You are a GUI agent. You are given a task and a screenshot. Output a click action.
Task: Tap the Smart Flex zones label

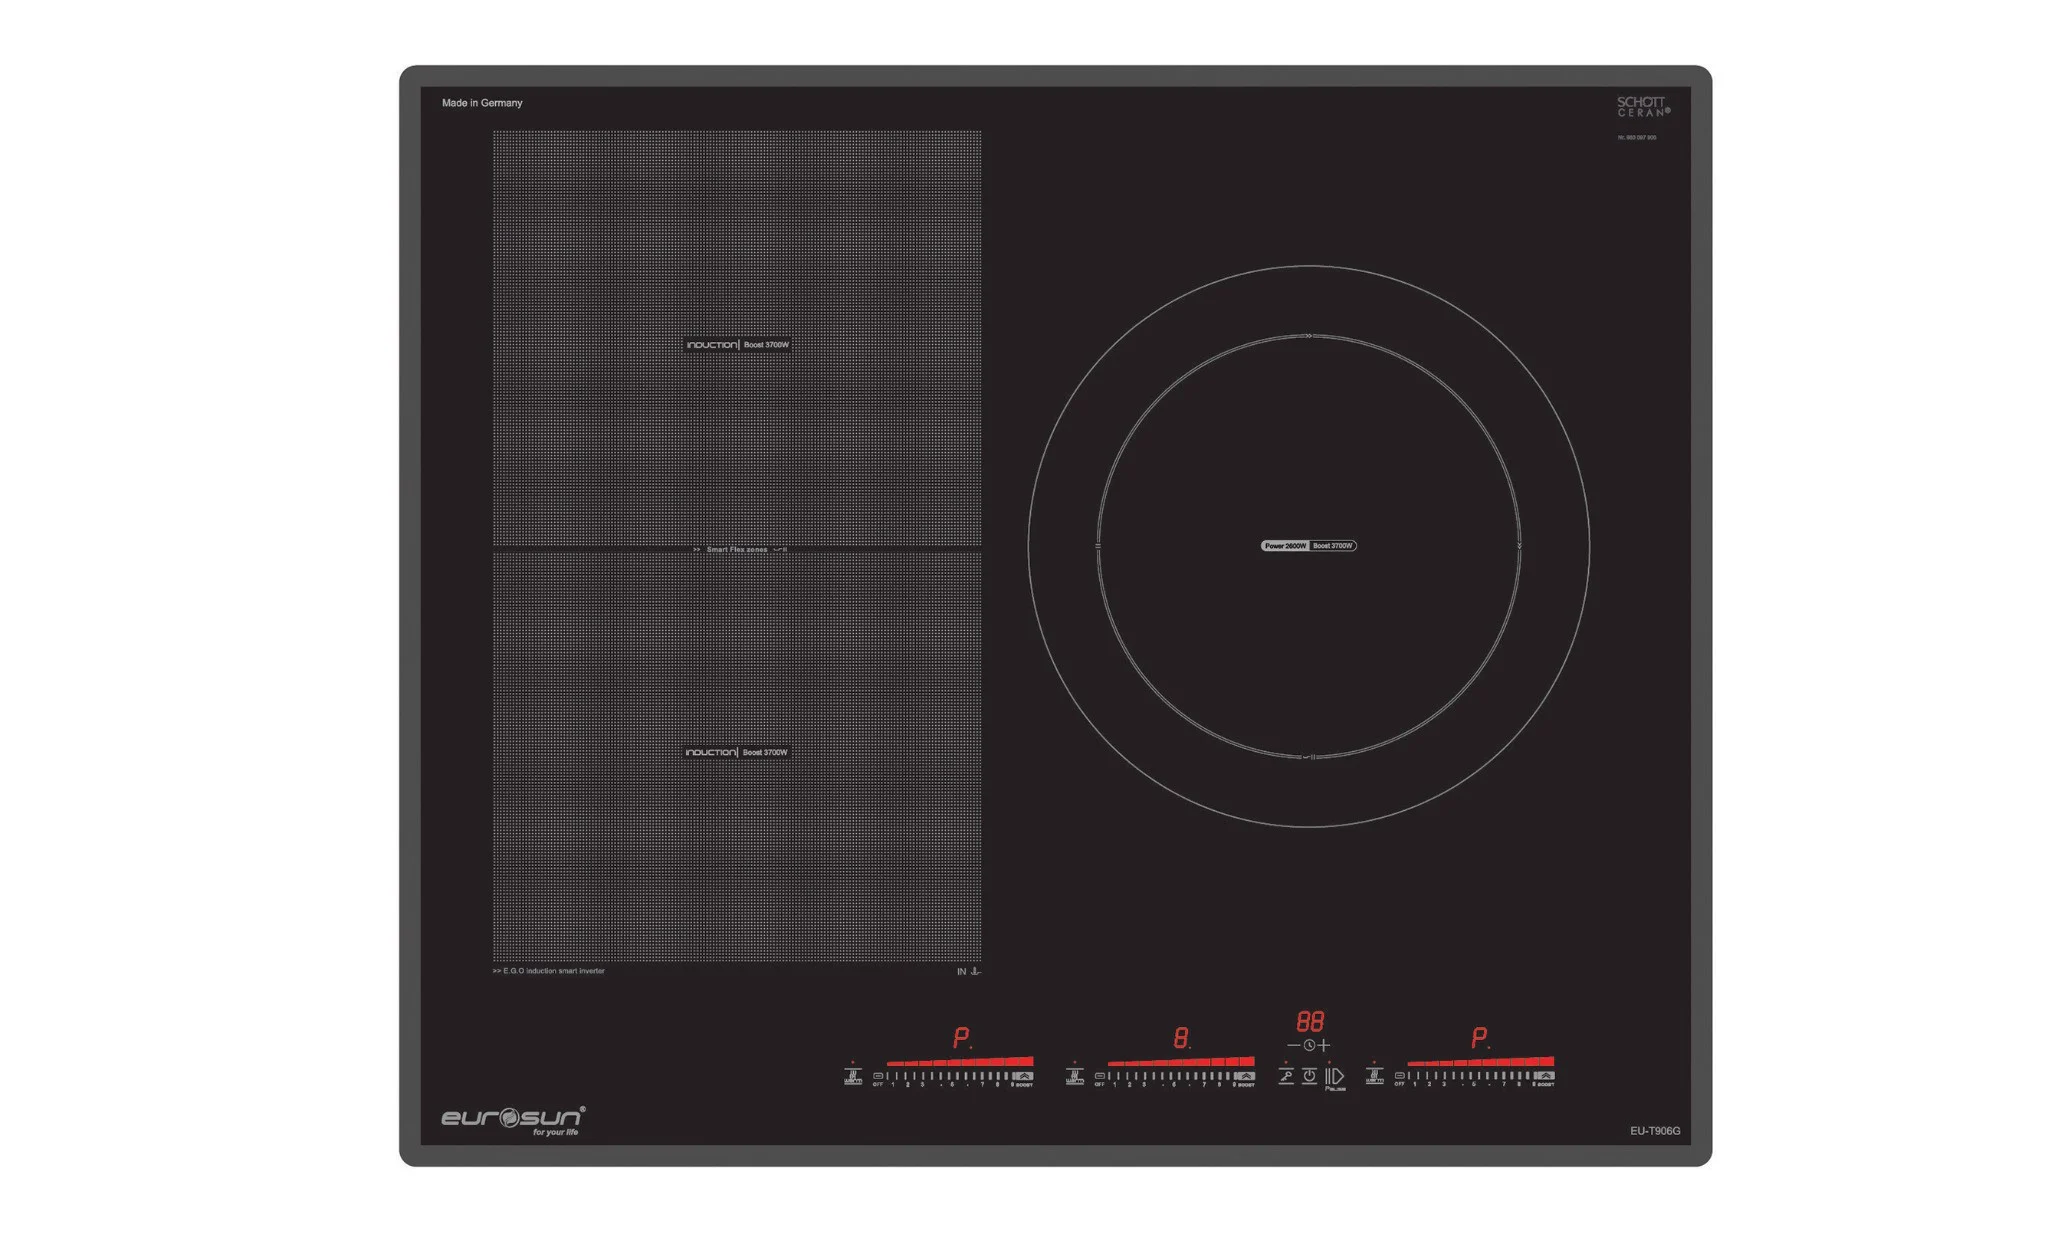(737, 549)
